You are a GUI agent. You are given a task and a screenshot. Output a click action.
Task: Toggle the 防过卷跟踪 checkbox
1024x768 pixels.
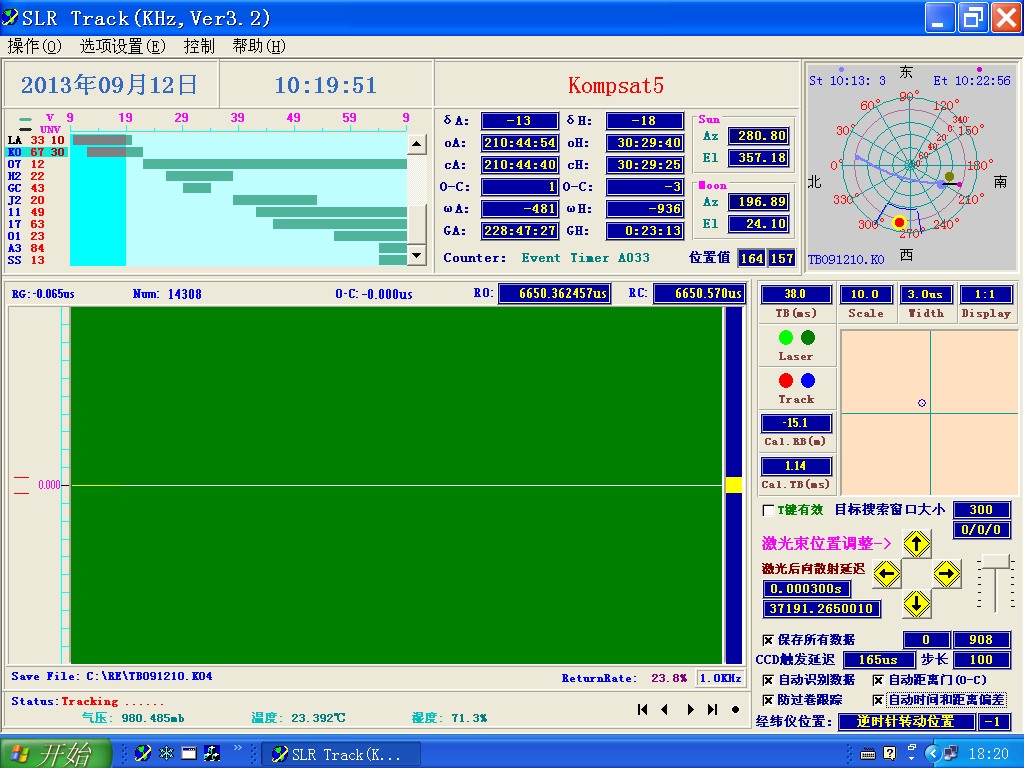point(768,700)
